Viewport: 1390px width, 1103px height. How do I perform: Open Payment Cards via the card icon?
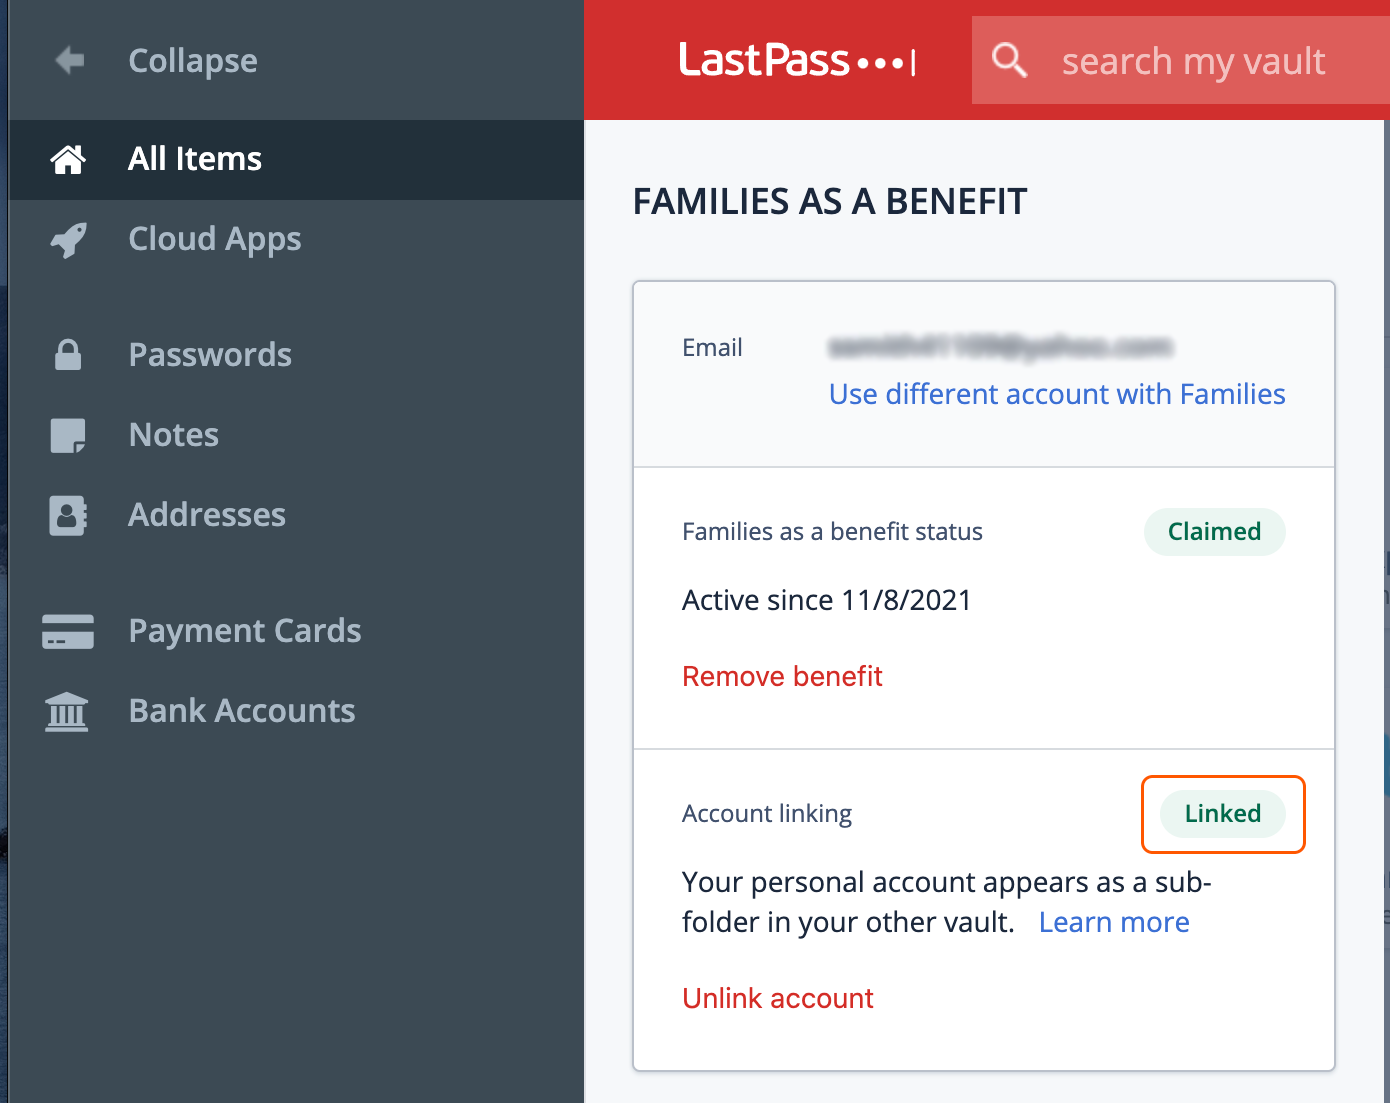pyautogui.click(x=67, y=631)
